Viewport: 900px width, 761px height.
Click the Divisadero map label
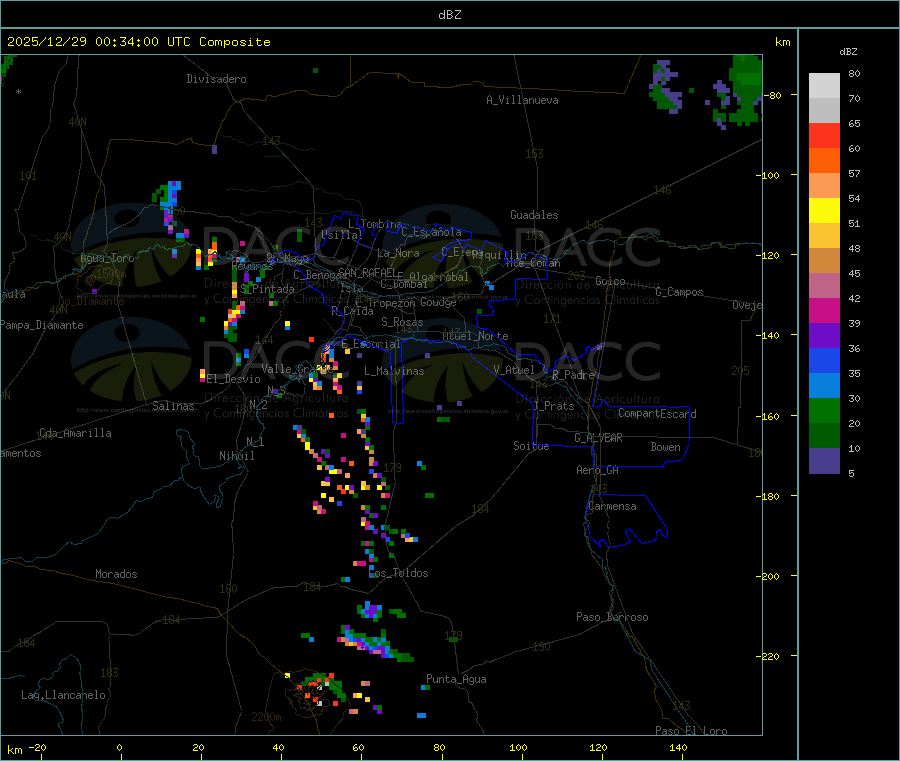coord(216,79)
